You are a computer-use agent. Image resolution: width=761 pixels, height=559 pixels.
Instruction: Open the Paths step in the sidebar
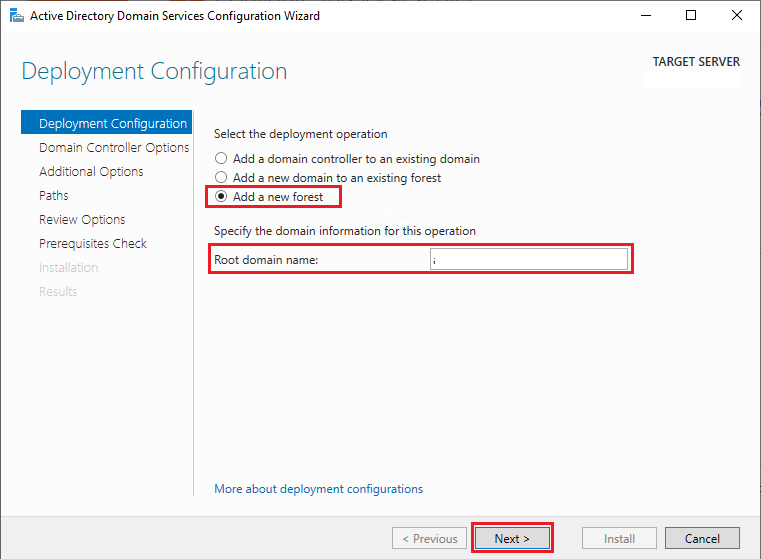54,196
